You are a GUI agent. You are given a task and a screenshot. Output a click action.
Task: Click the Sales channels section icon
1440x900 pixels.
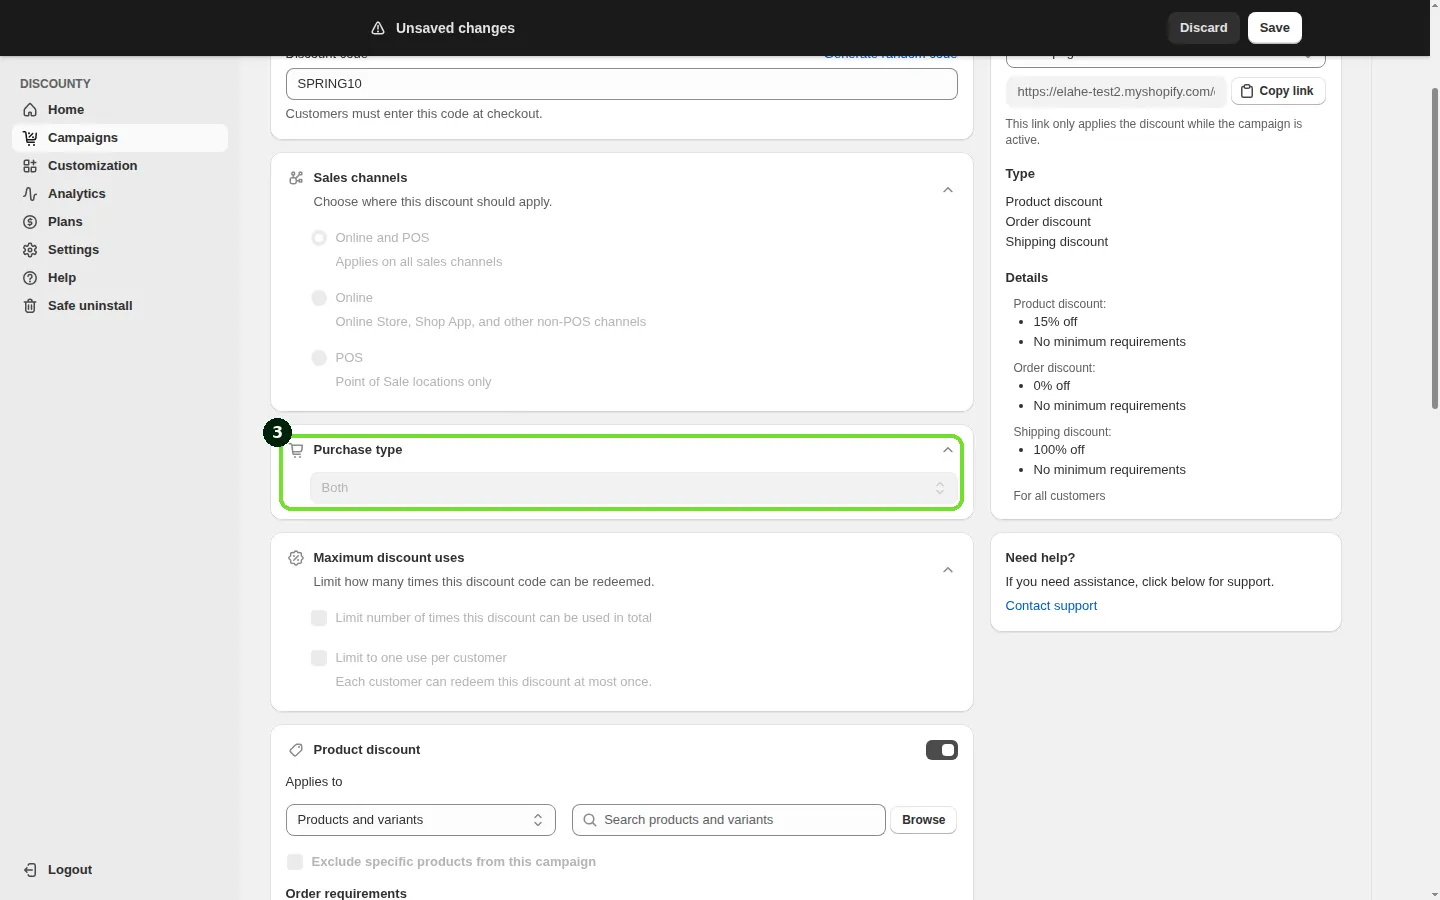tap(296, 178)
